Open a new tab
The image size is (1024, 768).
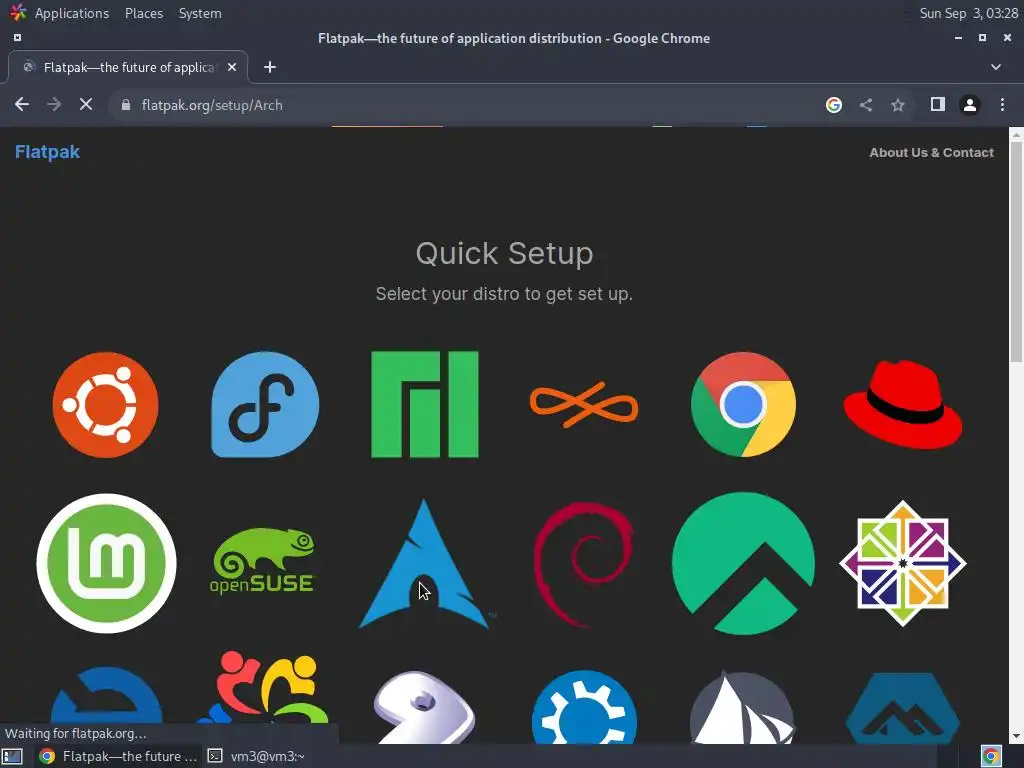[x=270, y=67]
